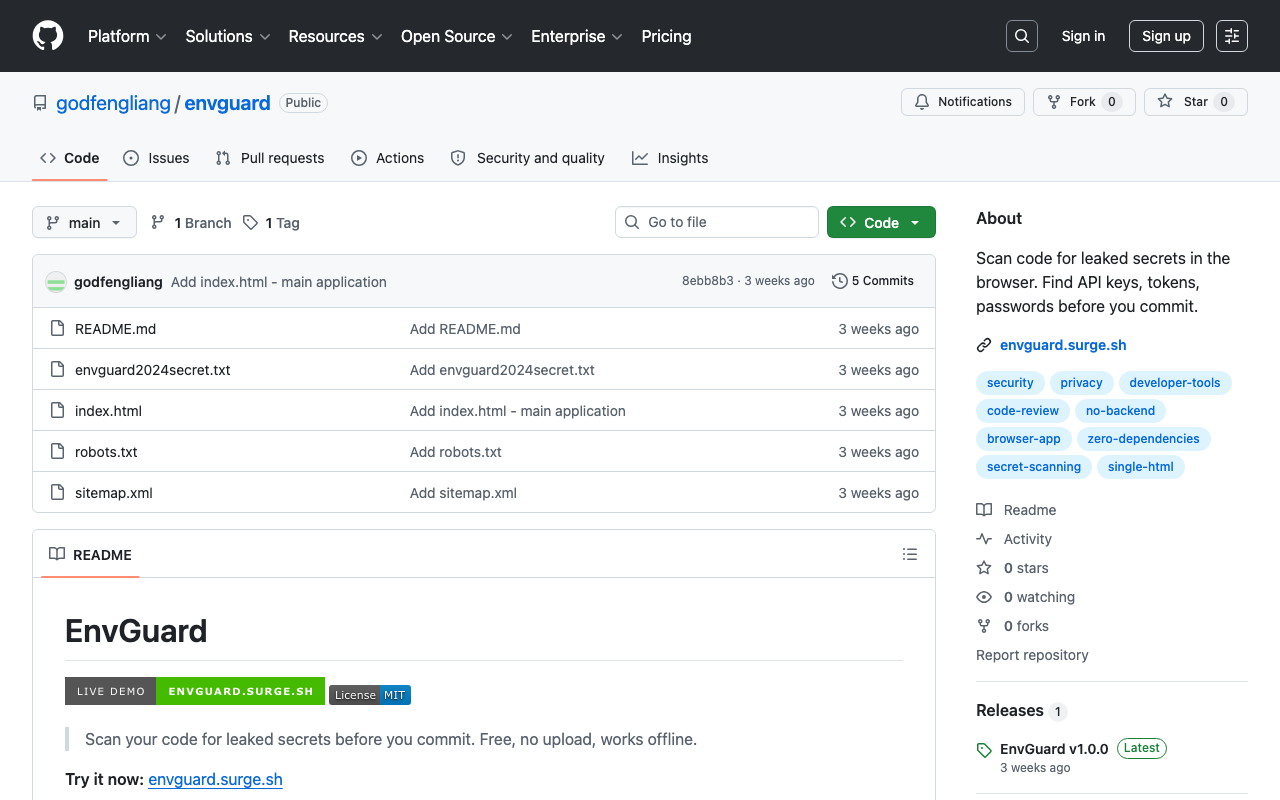This screenshot has height=800, width=1280.
Task: Open envguard2024secret.txt file
Action: point(153,370)
